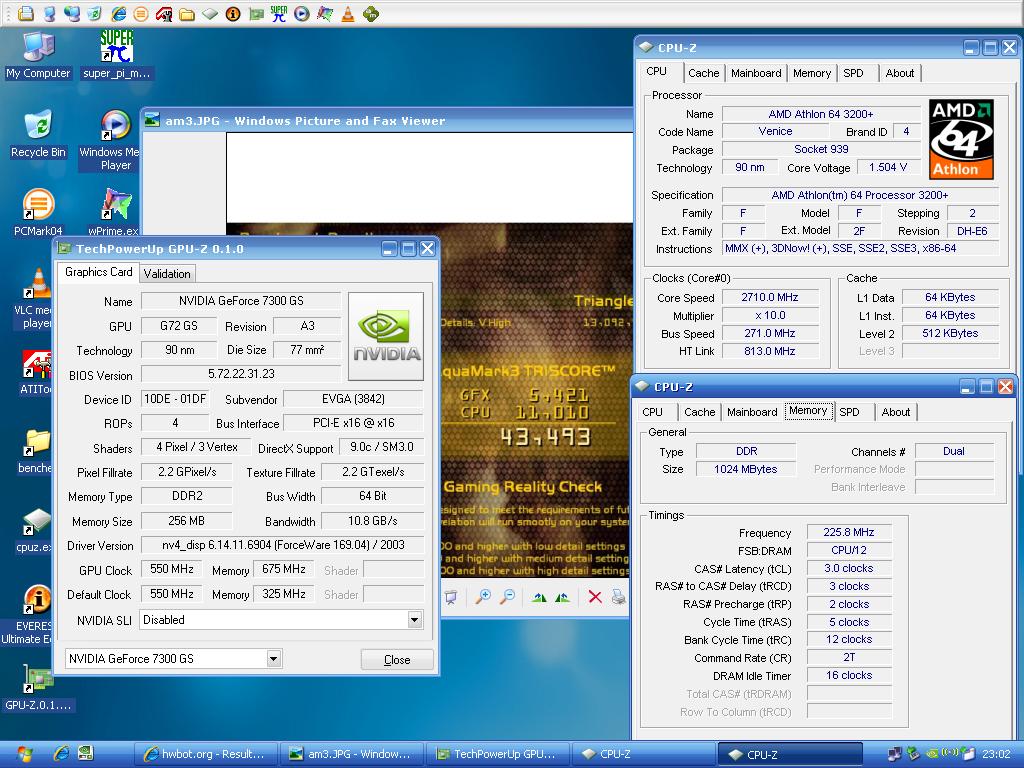Open PCMark04 desktop shortcut
This screenshot has height=768, width=1024.
(x=38, y=213)
